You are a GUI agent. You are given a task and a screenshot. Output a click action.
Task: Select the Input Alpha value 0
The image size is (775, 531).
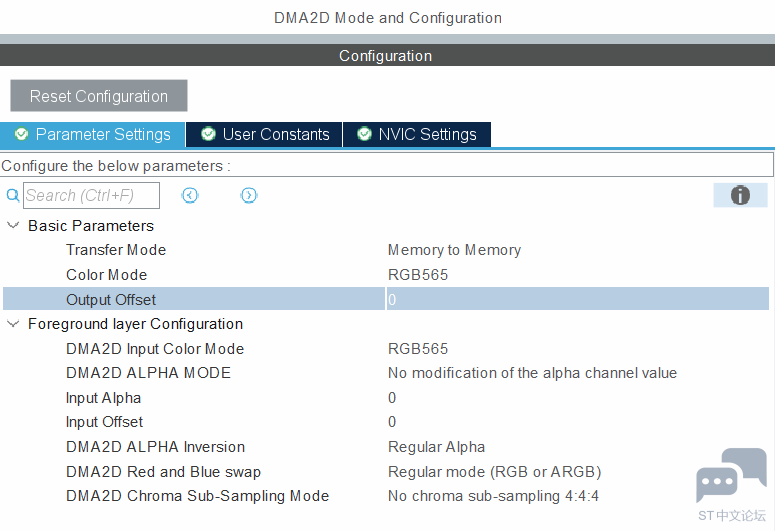[x=392, y=398]
